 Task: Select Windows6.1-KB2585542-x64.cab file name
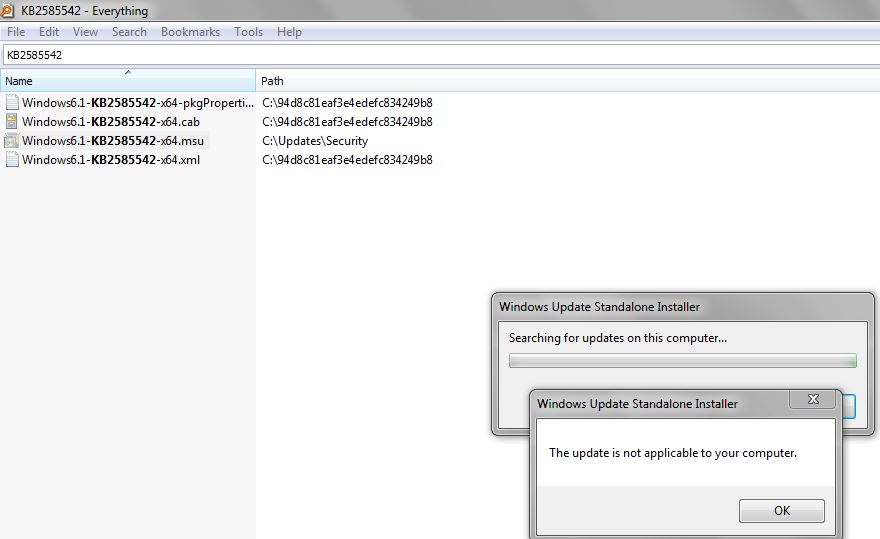tap(111, 122)
